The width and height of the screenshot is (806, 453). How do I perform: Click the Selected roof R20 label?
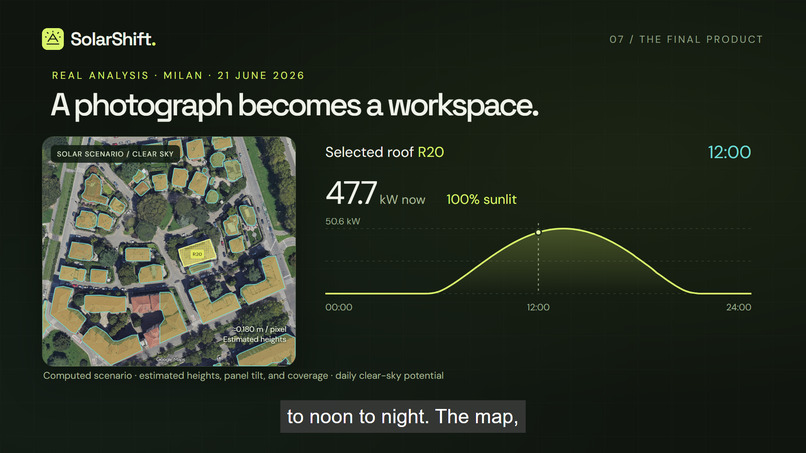tap(384, 152)
